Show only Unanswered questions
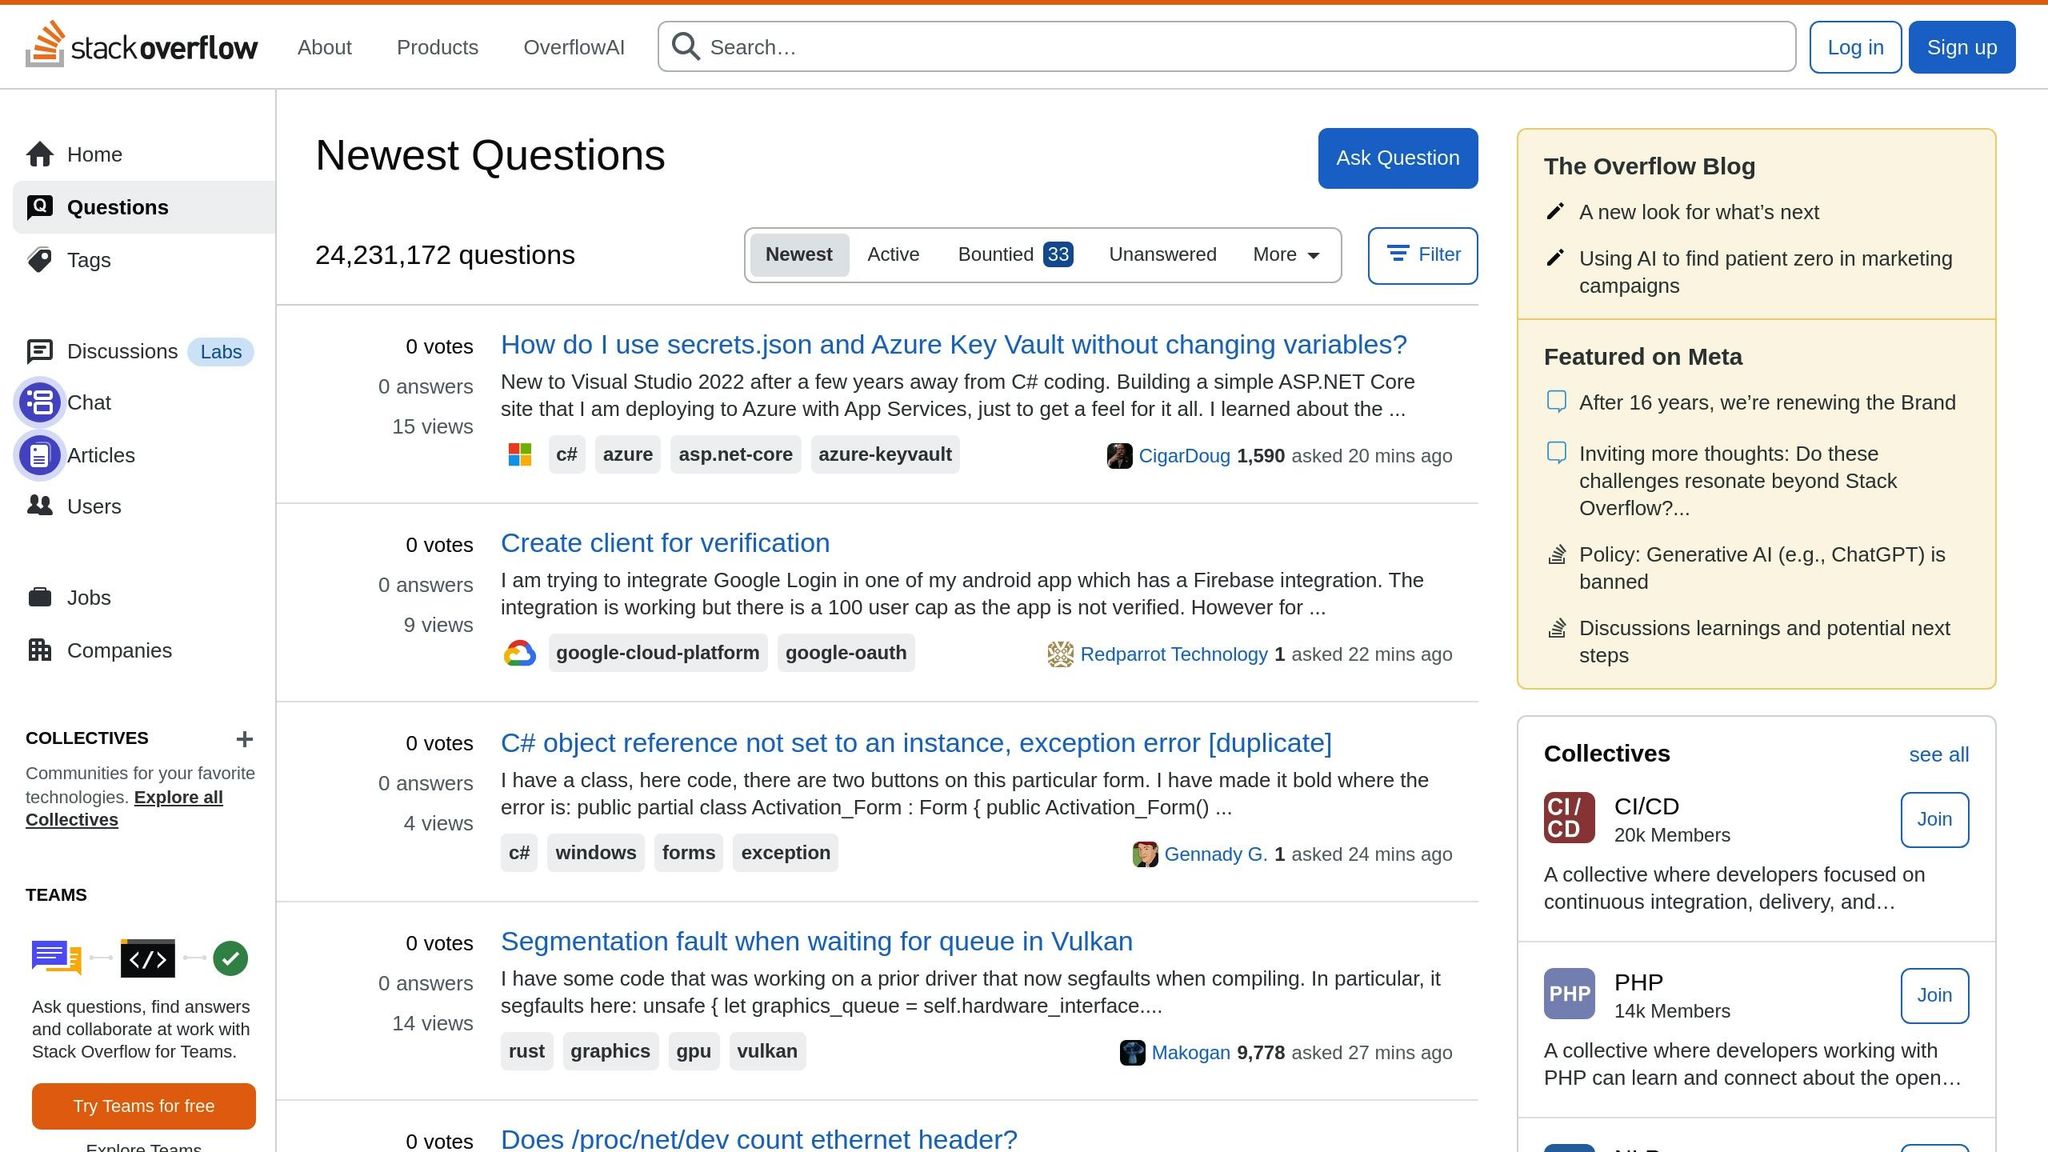Image resolution: width=2048 pixels, height=1152 pixels. point(1162,254)
